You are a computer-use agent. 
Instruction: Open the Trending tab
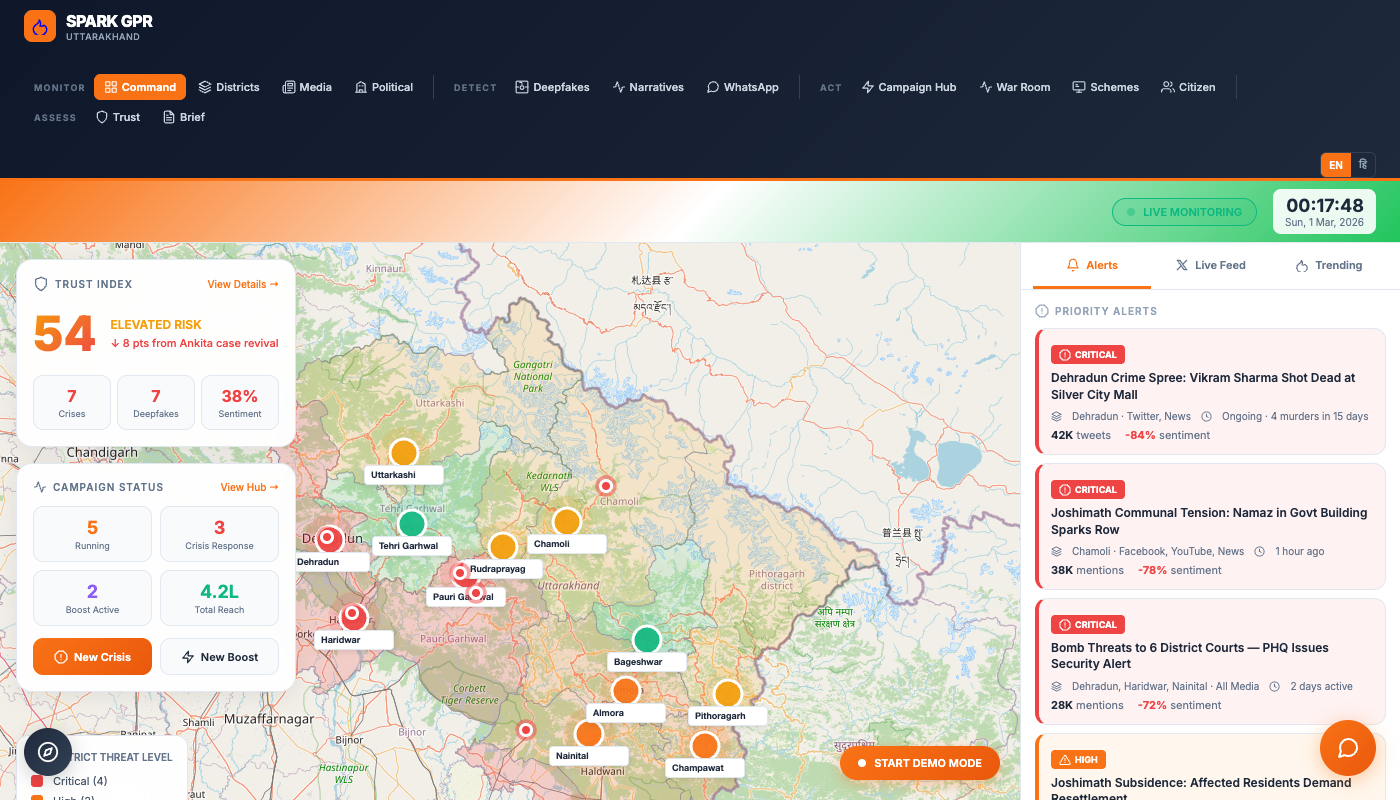click(1329, 265)
